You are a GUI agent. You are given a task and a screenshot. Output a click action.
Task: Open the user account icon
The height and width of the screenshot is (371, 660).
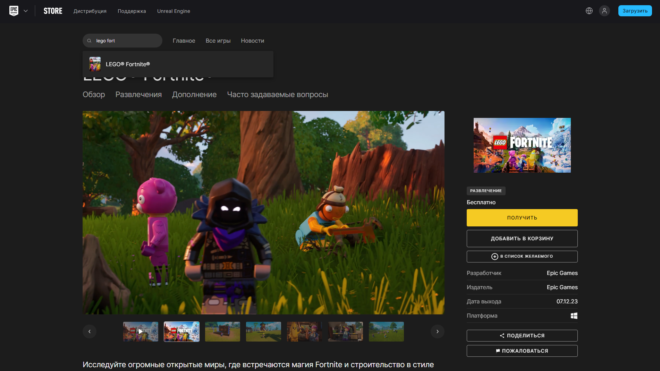pyautogui.click(x=604, y=11)
